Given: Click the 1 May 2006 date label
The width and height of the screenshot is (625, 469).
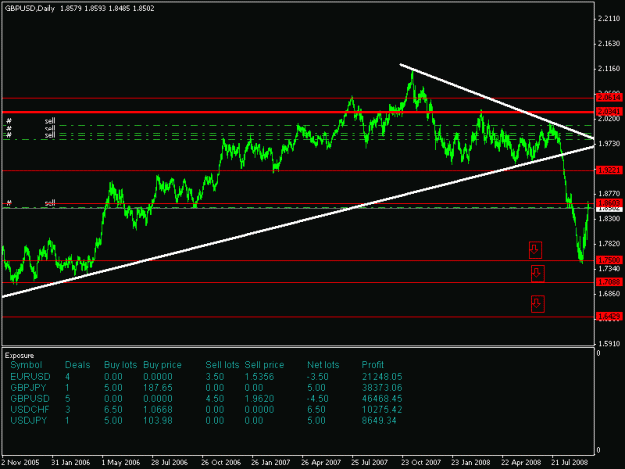Looking at the screenshot, I should tap(121, 462).
